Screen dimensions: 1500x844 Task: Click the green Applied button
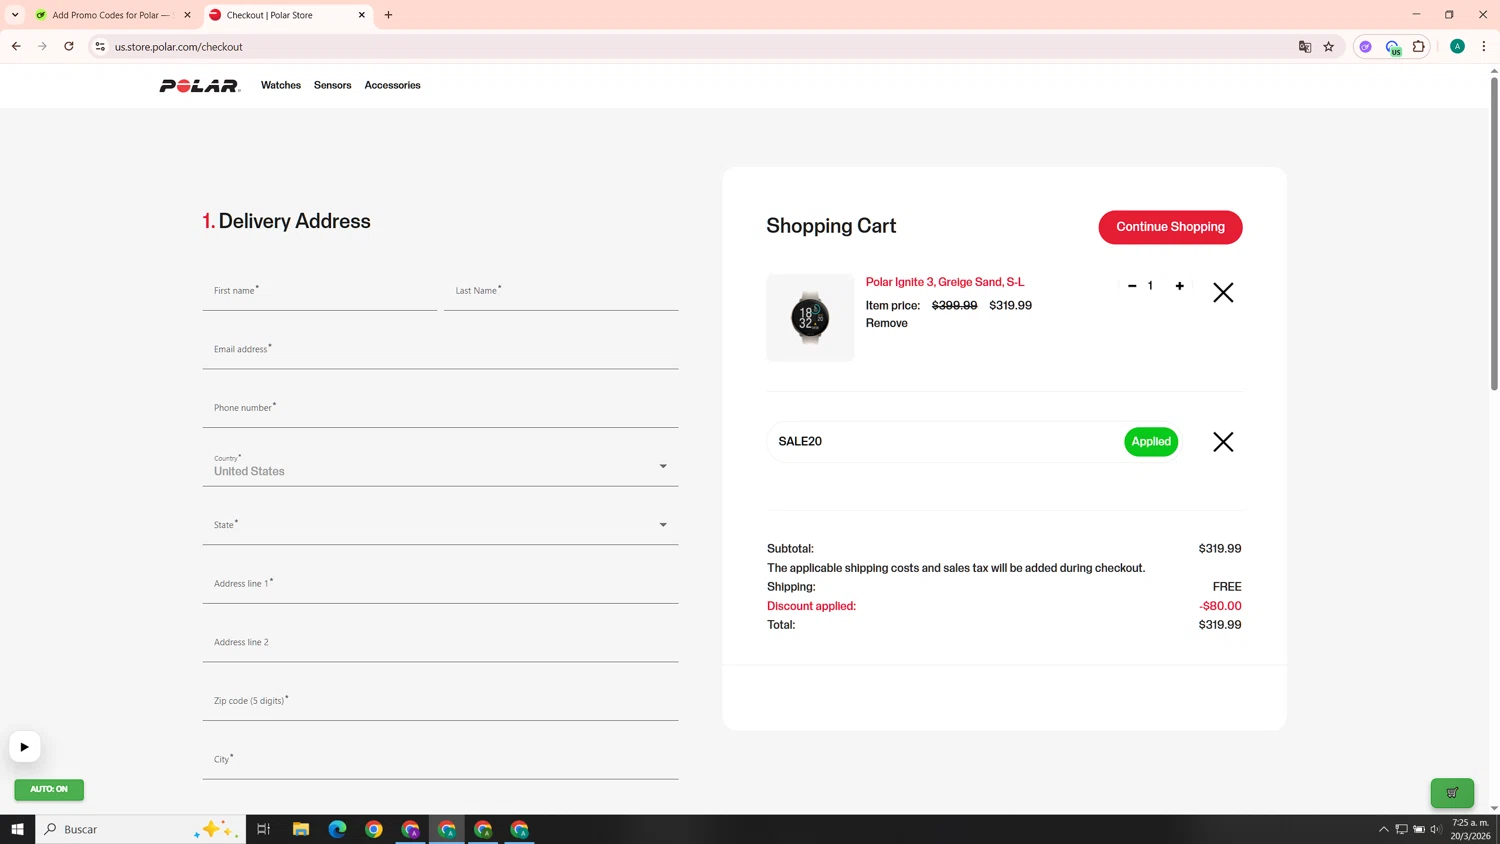pos(1151,442)
